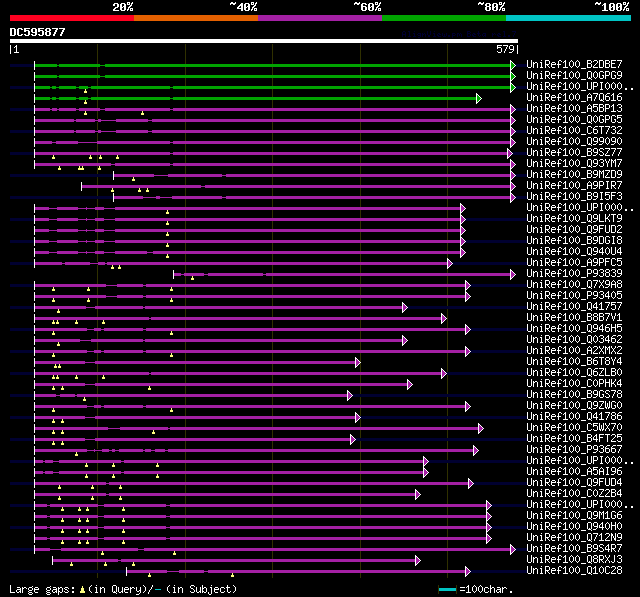Open the UniRef100_B2DBE7 hit label
This screenshot has width=640, height=597.
pos(574,64)
